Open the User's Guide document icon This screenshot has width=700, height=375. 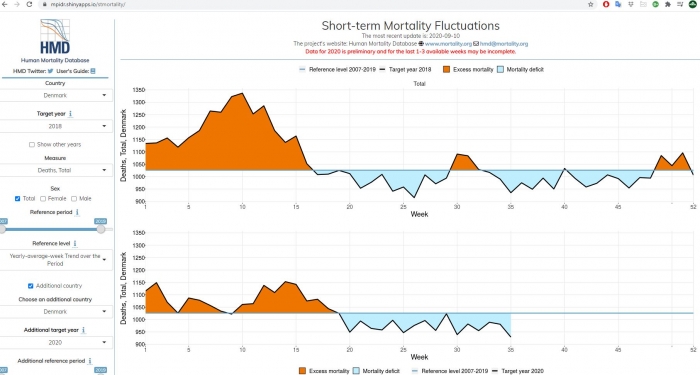pyautogui.click(x=93, y=71)
